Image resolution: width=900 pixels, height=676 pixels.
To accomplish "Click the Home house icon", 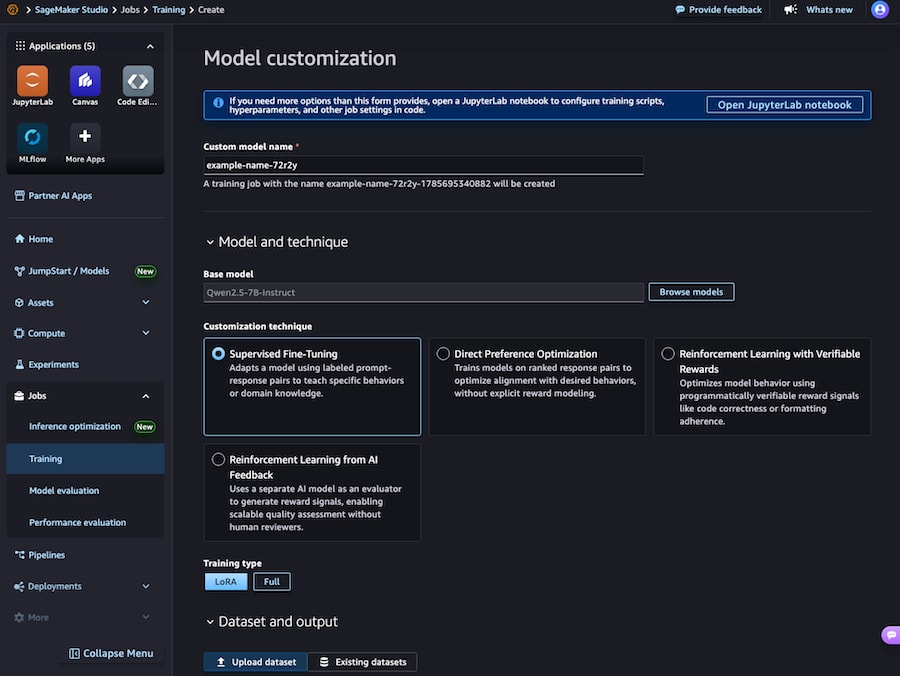I will click(20, 239).
